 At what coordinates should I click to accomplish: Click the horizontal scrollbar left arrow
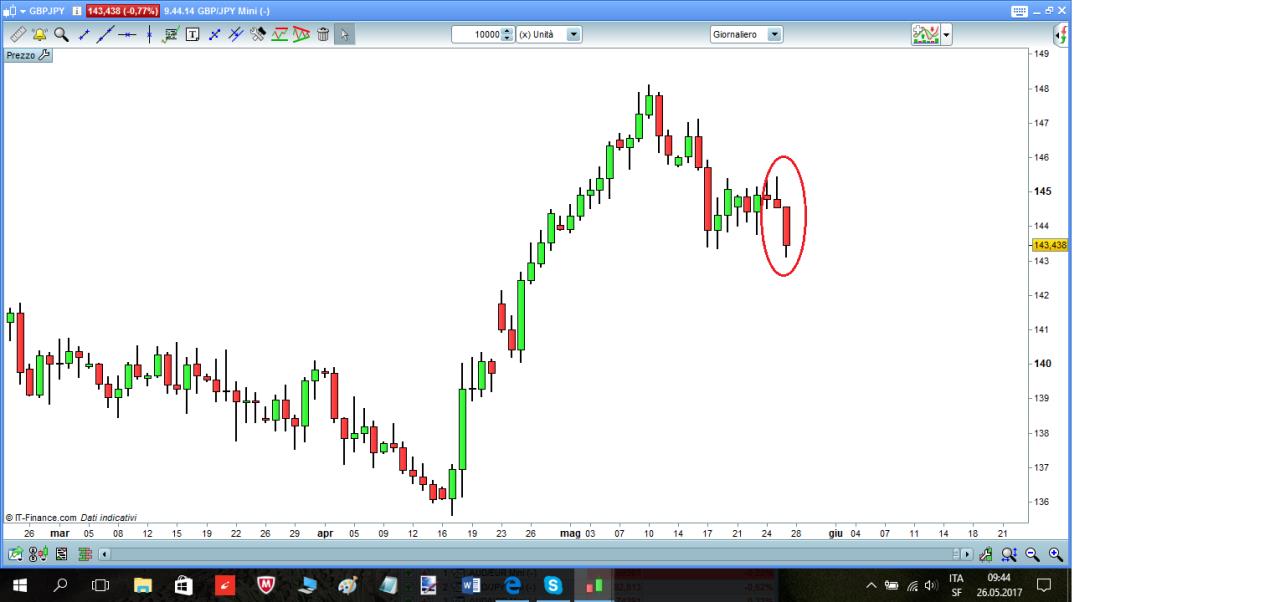(x=105, y=554)
